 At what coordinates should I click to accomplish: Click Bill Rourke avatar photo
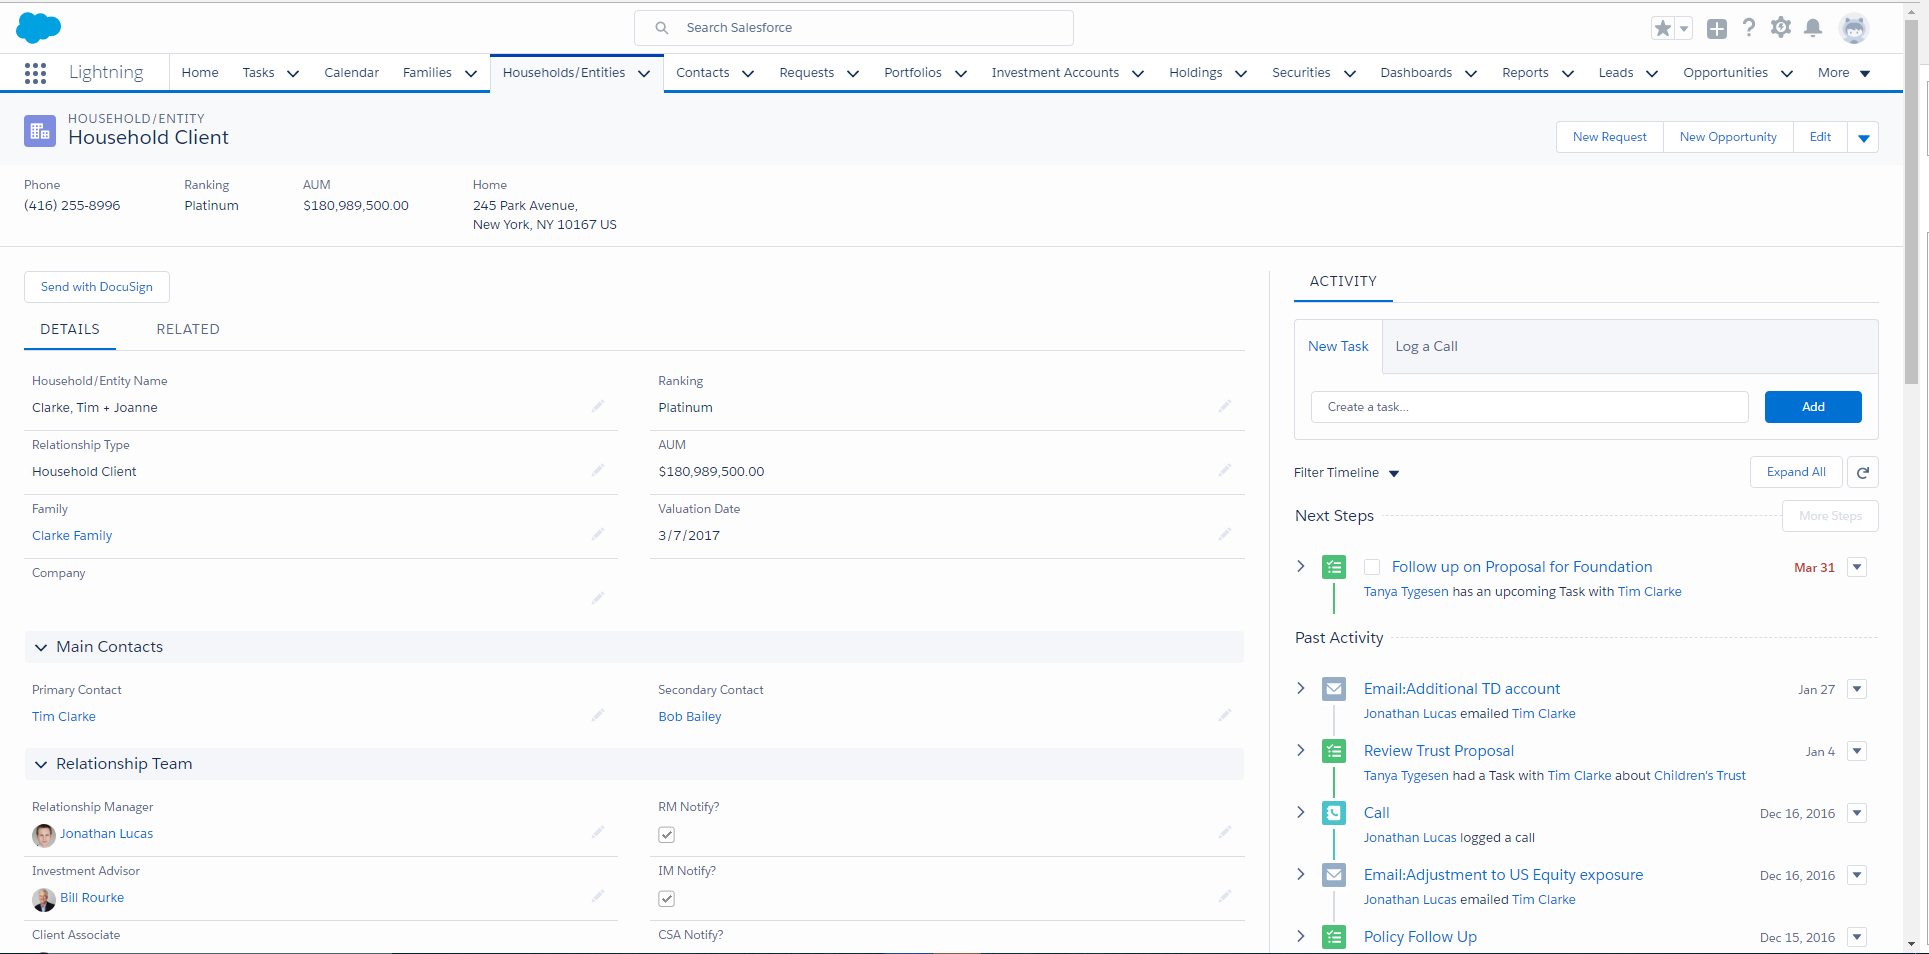(44, 899)
